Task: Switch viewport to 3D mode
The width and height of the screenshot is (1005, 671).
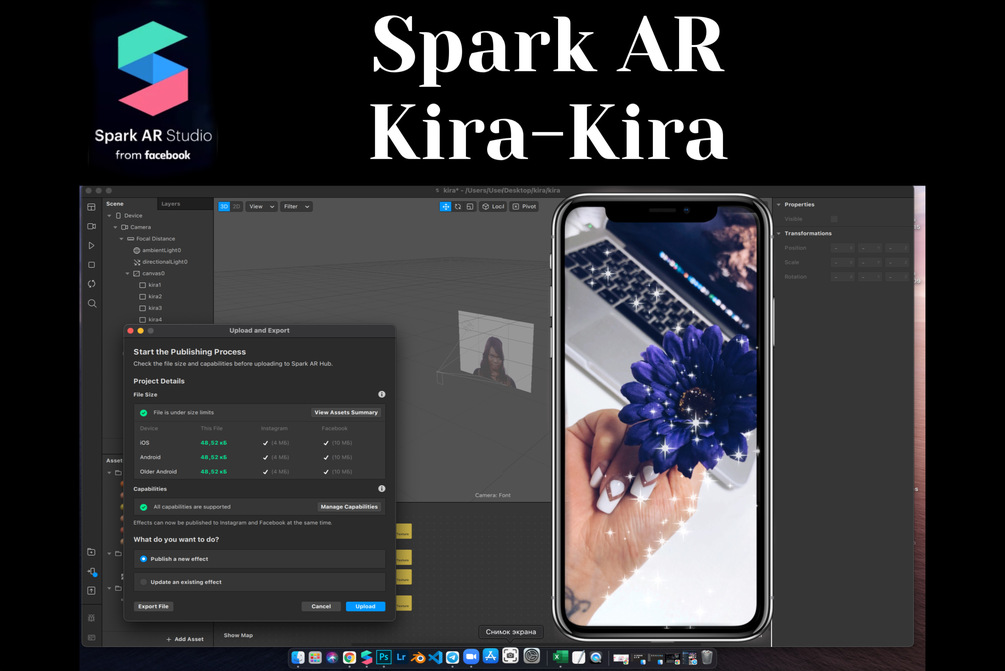Action: 224,206
